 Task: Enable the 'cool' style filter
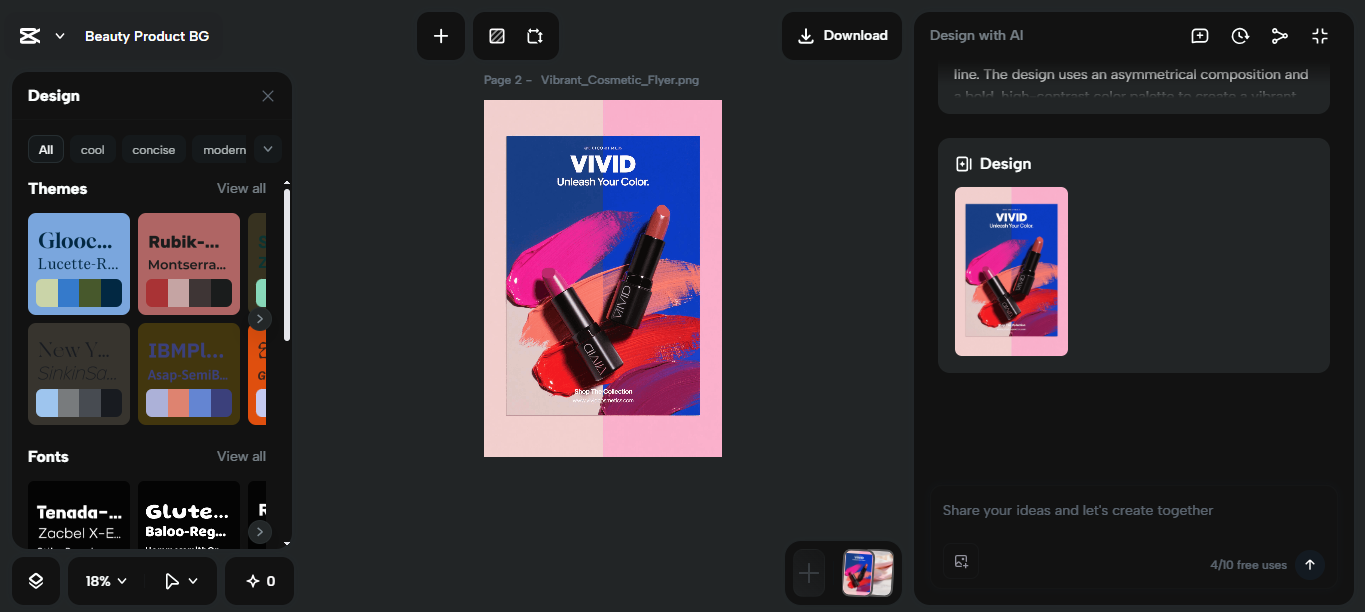click(x=92, y=149)
